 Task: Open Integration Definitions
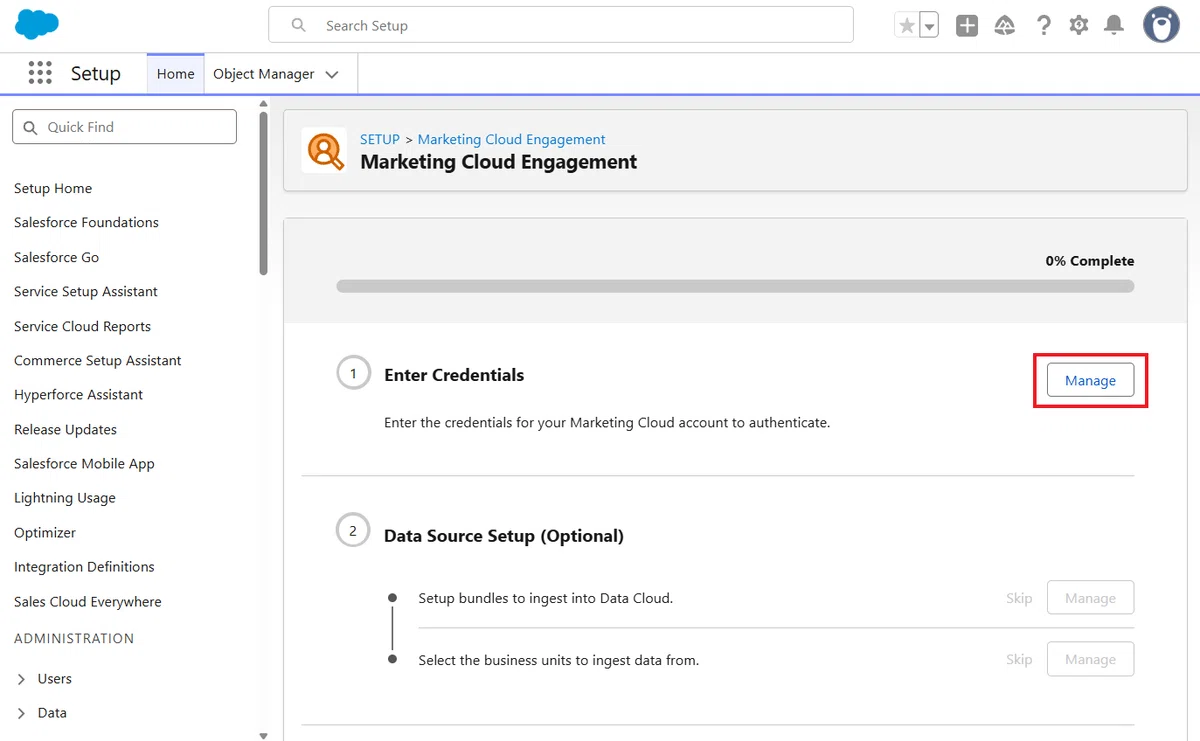(x=84, y=566)
